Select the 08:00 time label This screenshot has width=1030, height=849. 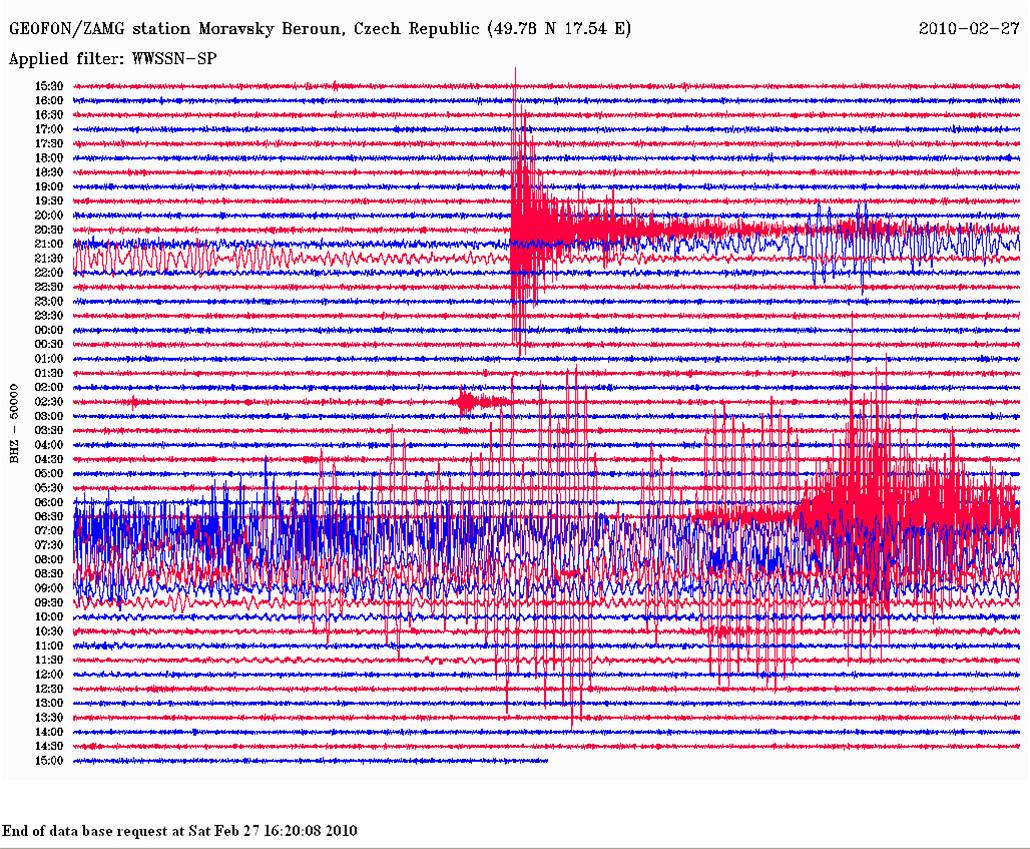pos(50,559)
